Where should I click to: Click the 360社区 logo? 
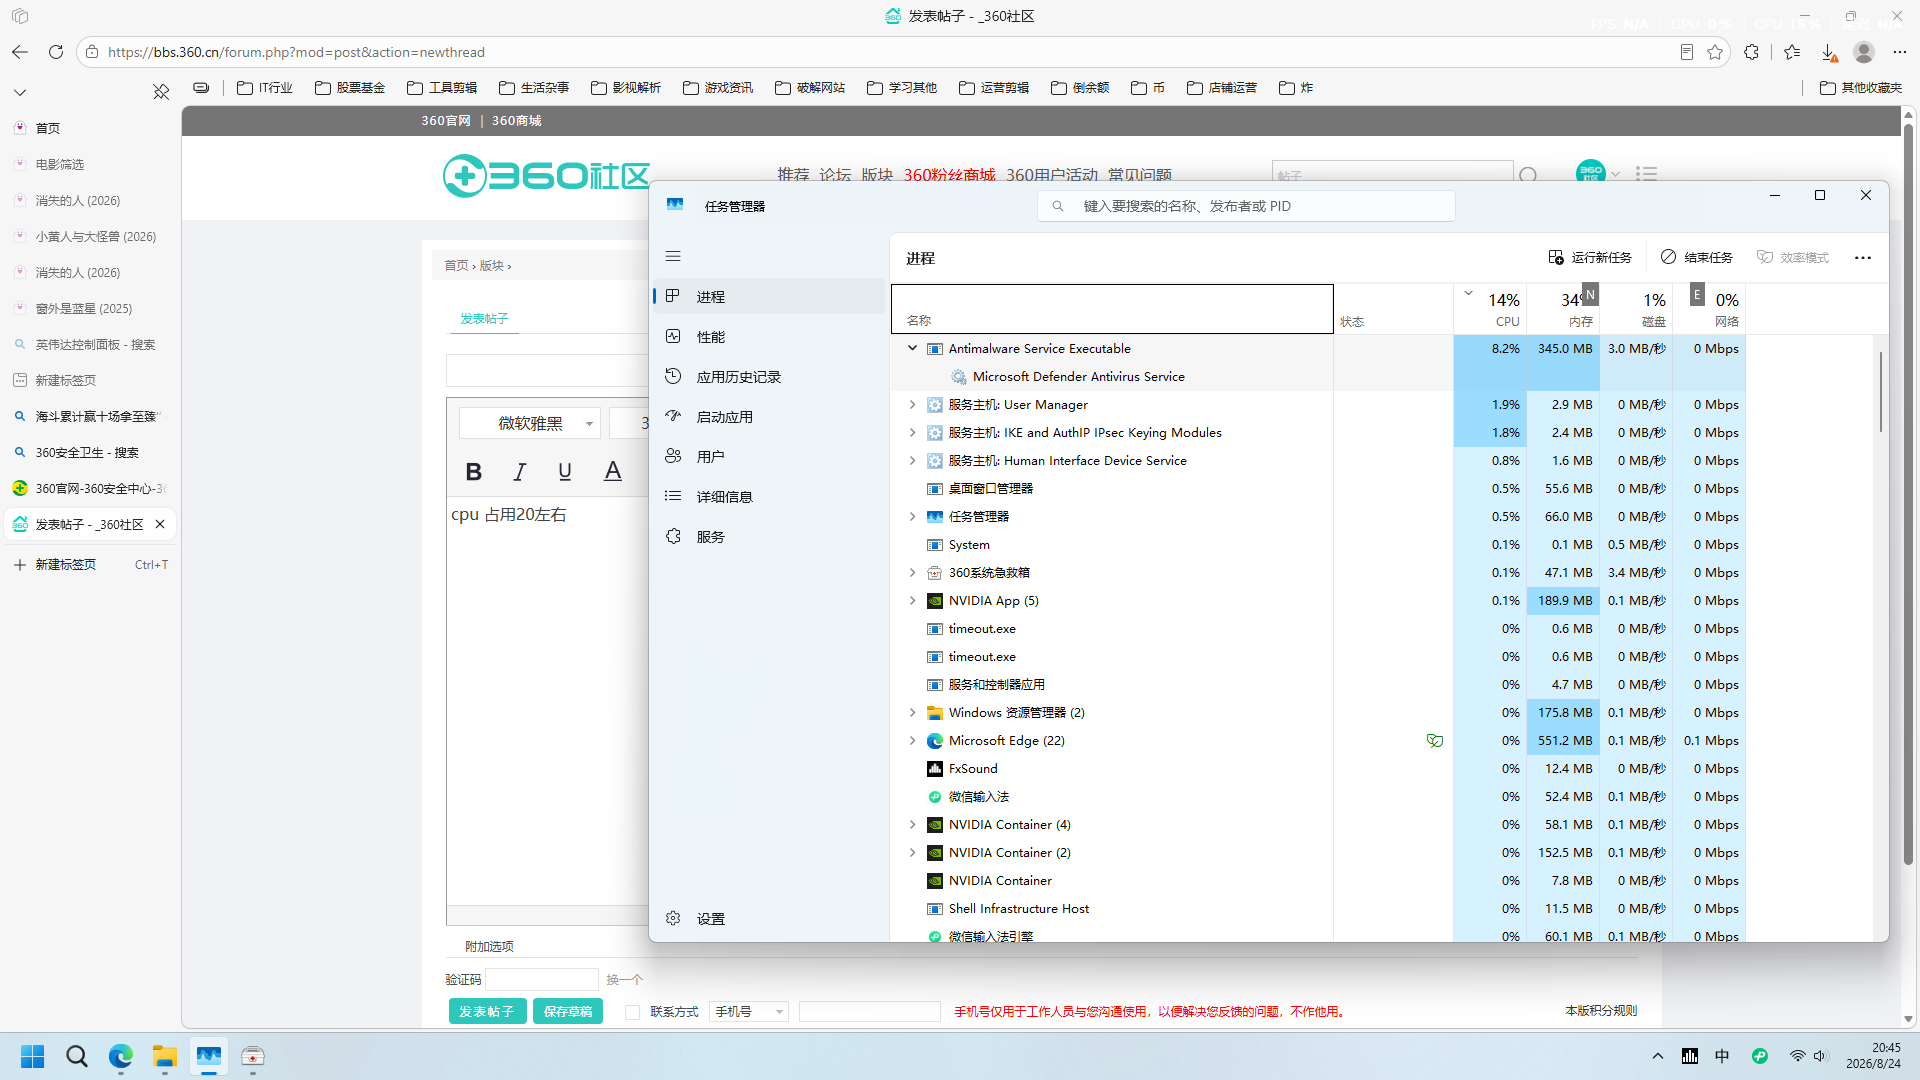(547, 175)
